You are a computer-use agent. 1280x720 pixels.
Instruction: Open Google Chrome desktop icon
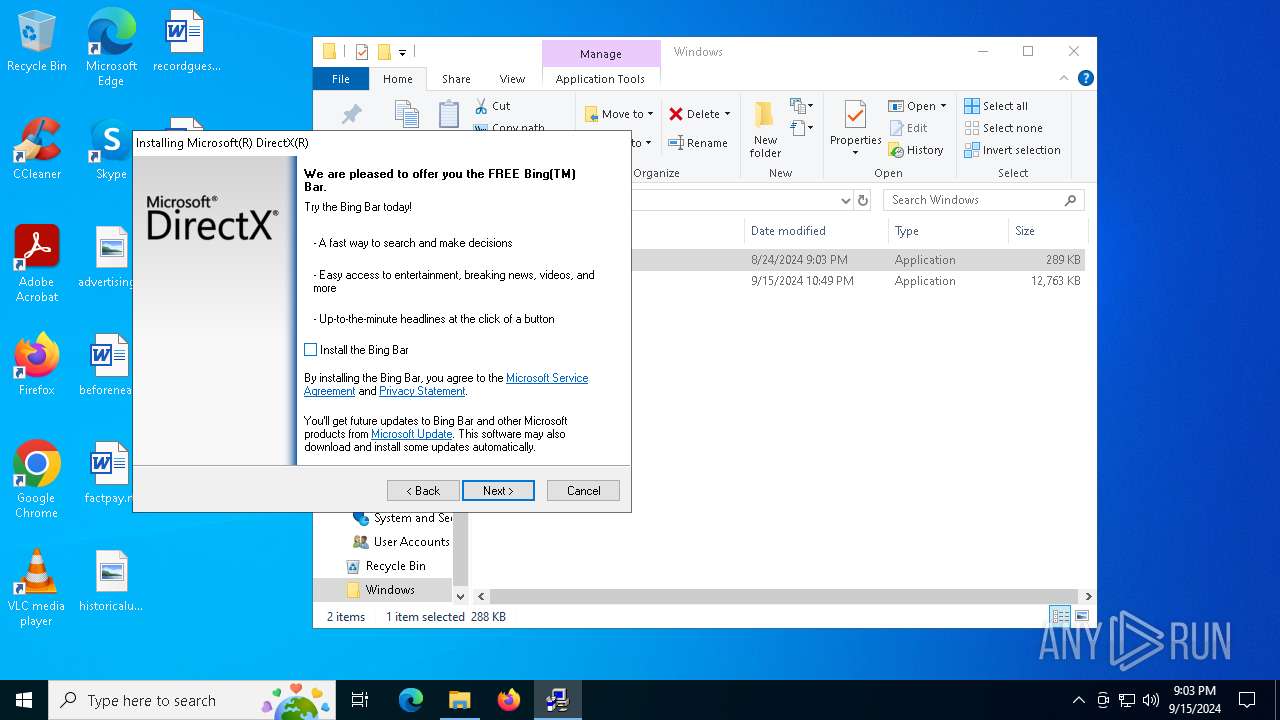[x=37, y=480]
